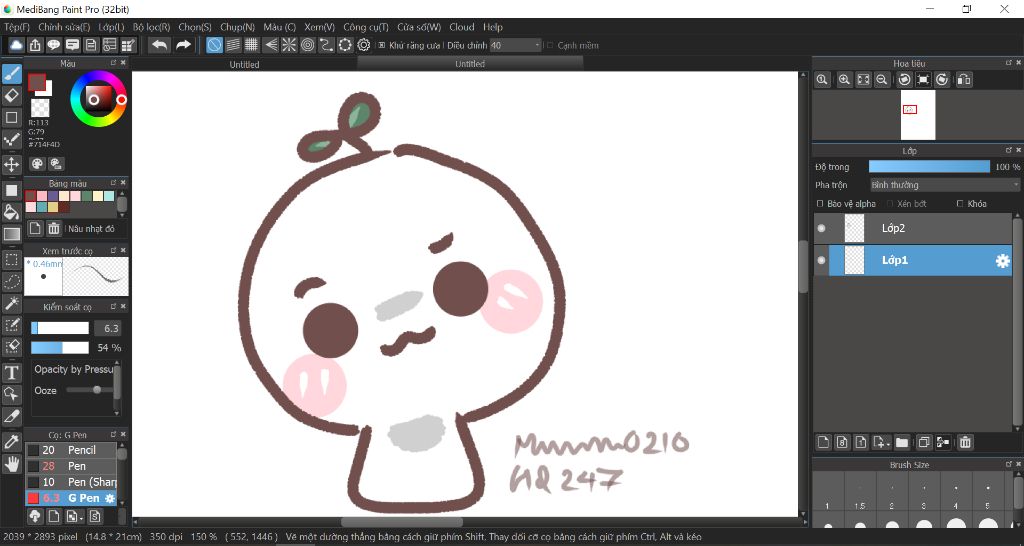Toggle Khử răng cưa anti-aliasing checkbox

point(382,45)
